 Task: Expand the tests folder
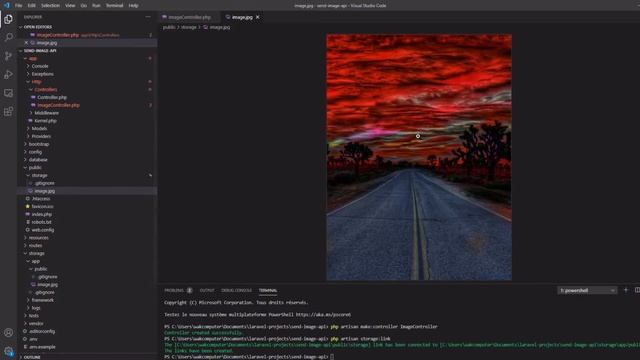[x=33, y=316]
